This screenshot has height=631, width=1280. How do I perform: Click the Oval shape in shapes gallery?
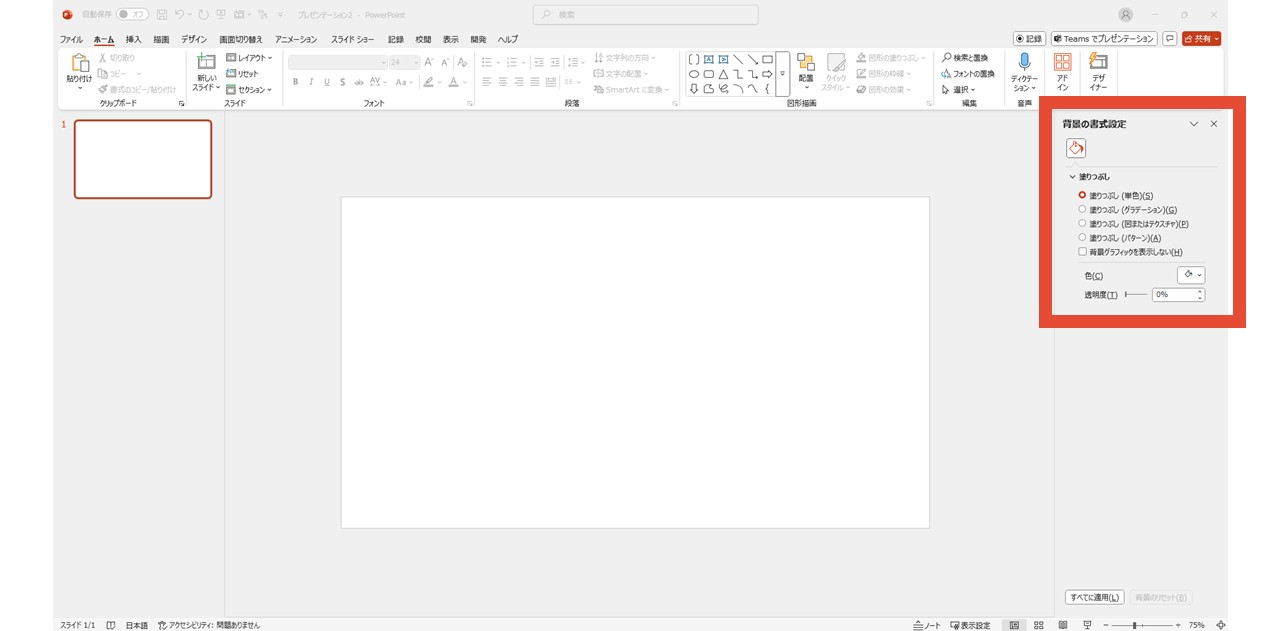(x=694, y=74)
